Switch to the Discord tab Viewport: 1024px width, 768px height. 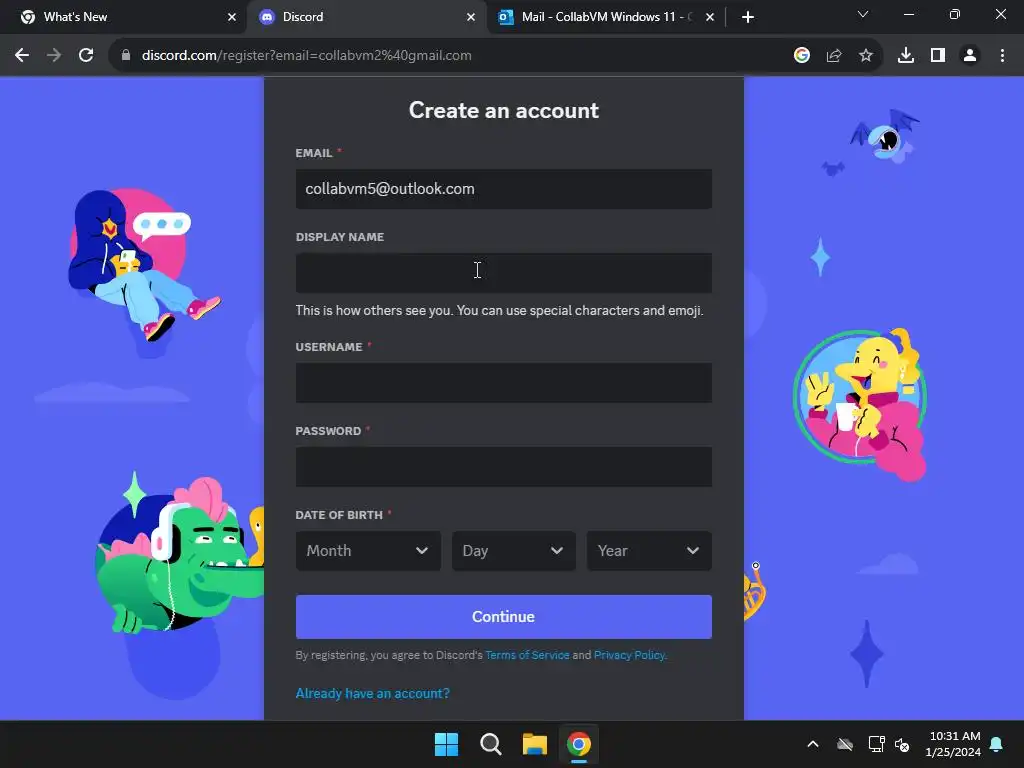click(367, 17)
